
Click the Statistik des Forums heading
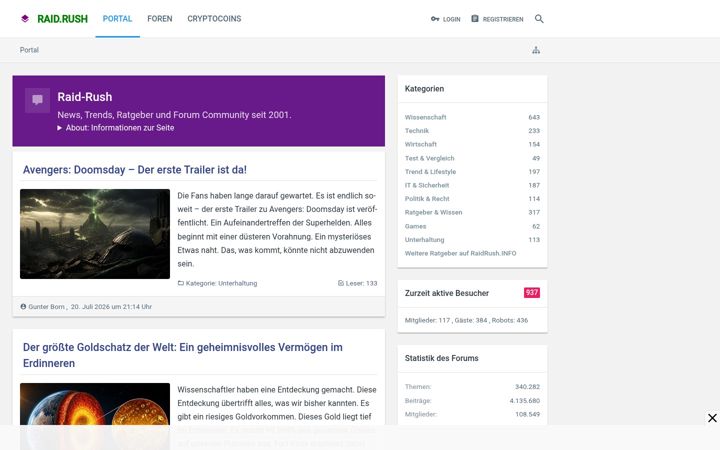(x=441, y=358)
